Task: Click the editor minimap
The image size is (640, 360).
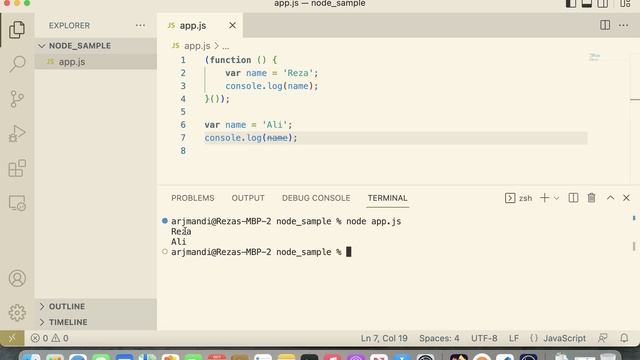Action: [x=595, y=57]
